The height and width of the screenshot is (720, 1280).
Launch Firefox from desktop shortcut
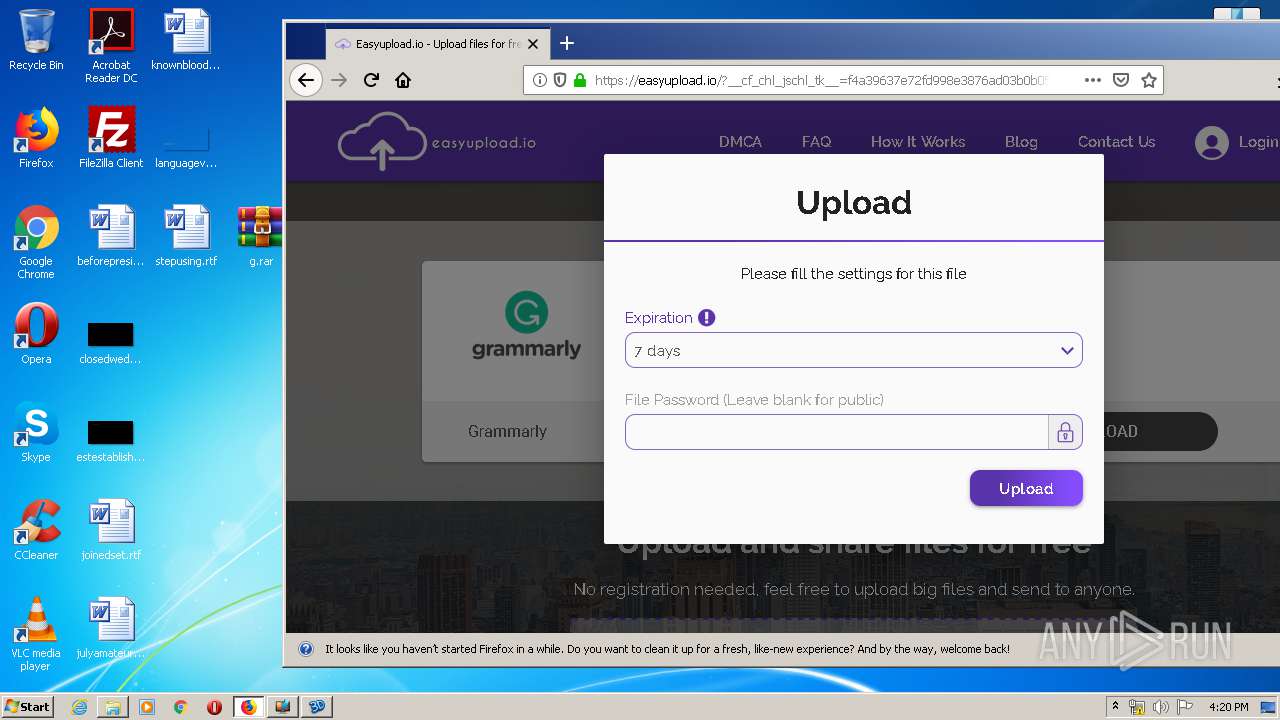(36, 138)
